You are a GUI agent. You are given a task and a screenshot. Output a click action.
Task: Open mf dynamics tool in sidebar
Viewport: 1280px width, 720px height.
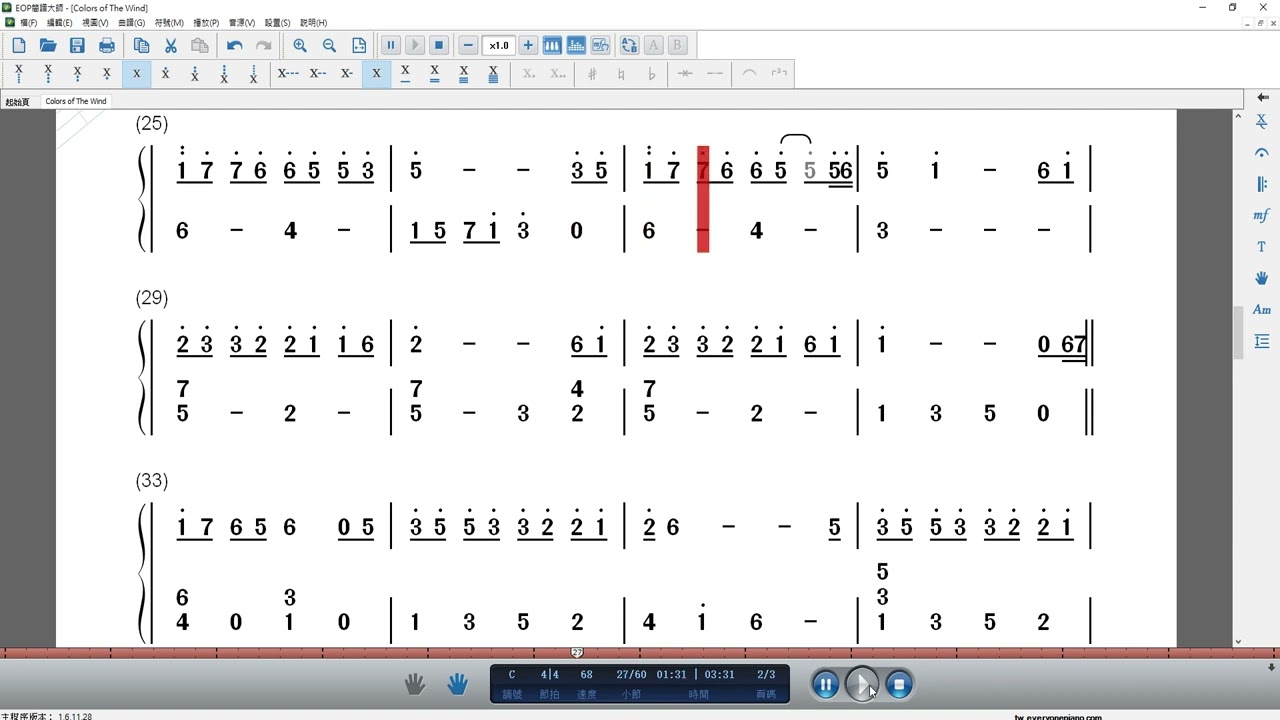[1262, 215]
